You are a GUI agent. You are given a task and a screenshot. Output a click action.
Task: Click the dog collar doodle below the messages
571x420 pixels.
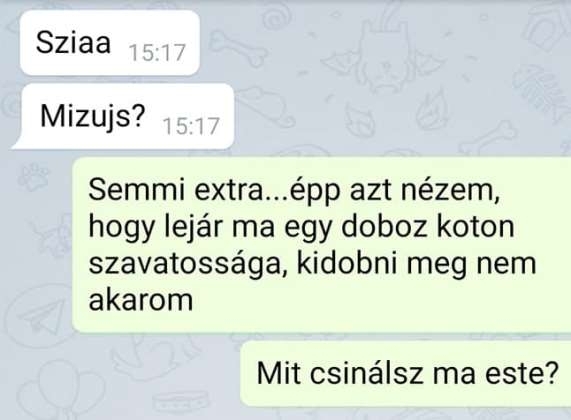[x=181, y=403]
